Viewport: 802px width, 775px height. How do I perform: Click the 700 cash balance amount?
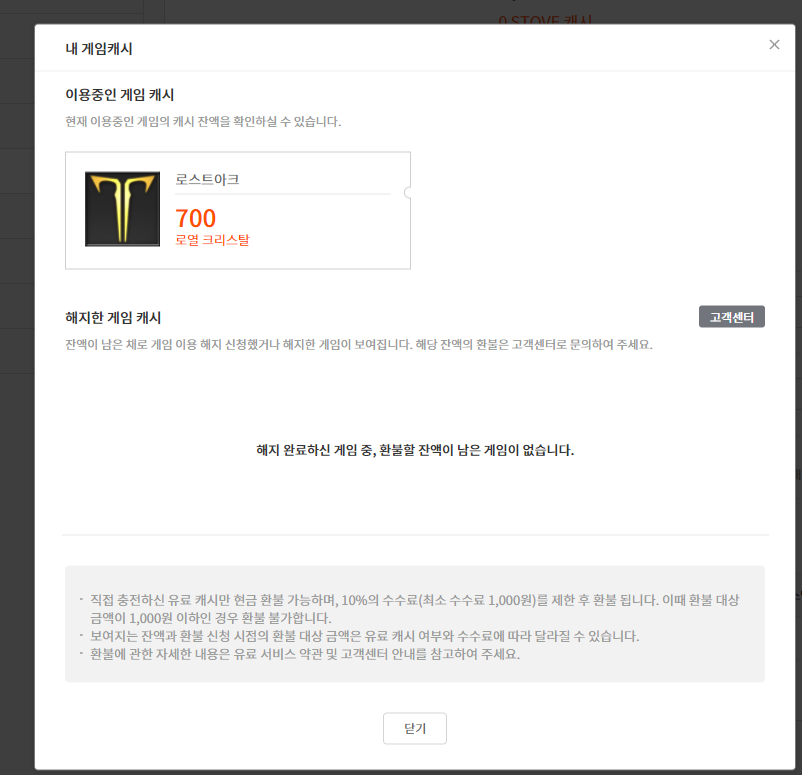pos(195,218)
